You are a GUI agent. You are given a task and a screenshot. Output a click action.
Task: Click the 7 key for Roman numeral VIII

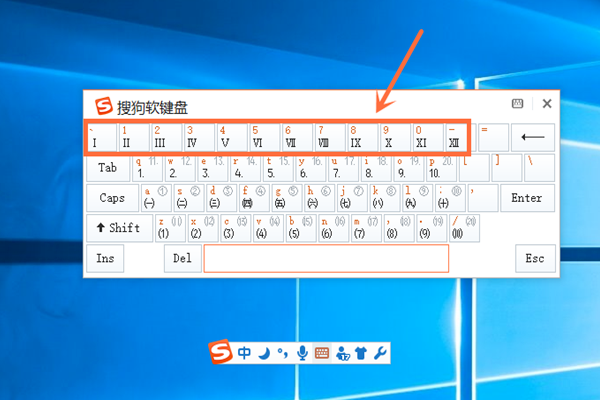point(330,137)
